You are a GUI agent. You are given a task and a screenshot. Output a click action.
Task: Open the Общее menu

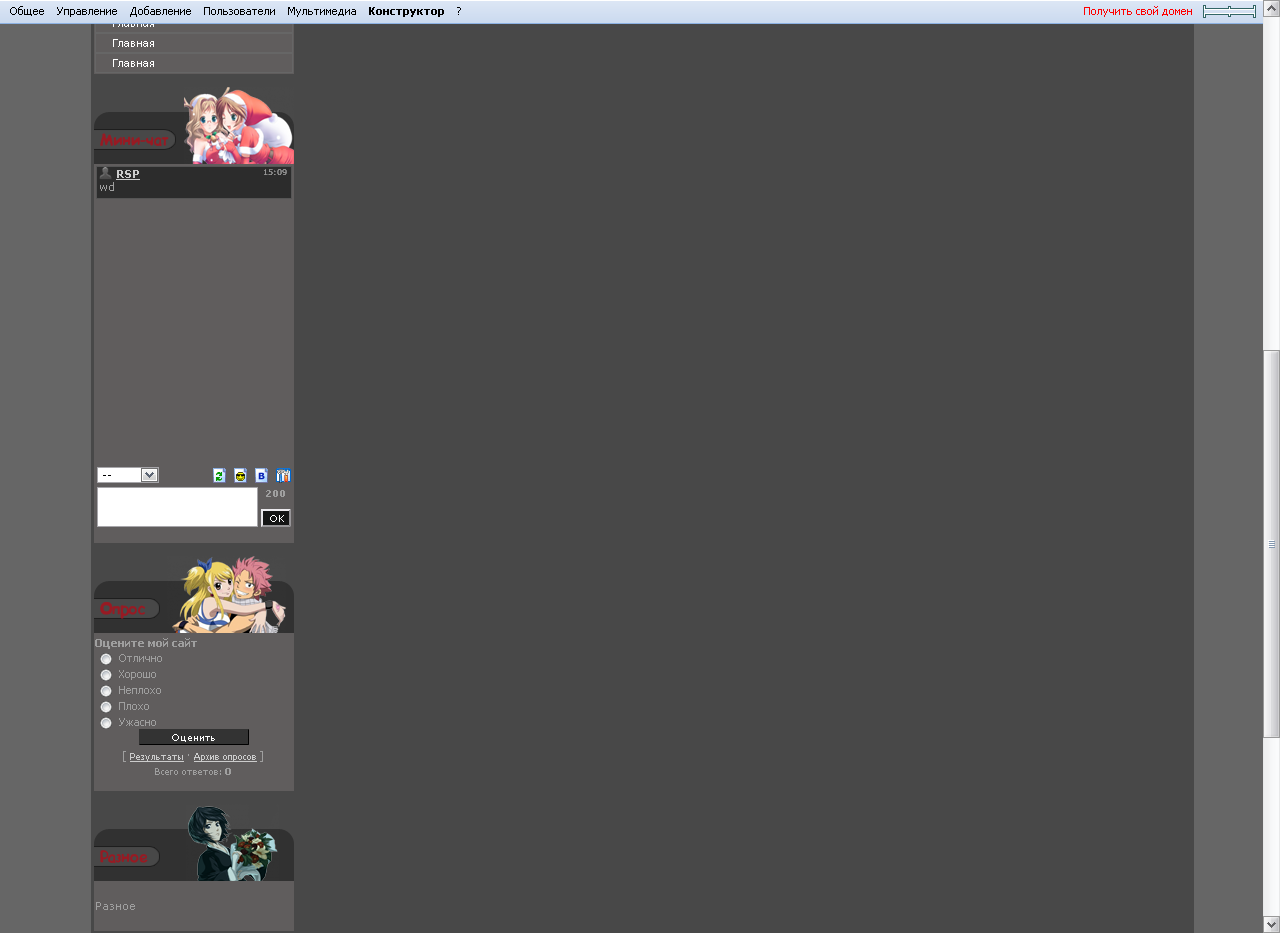(27, 11)
